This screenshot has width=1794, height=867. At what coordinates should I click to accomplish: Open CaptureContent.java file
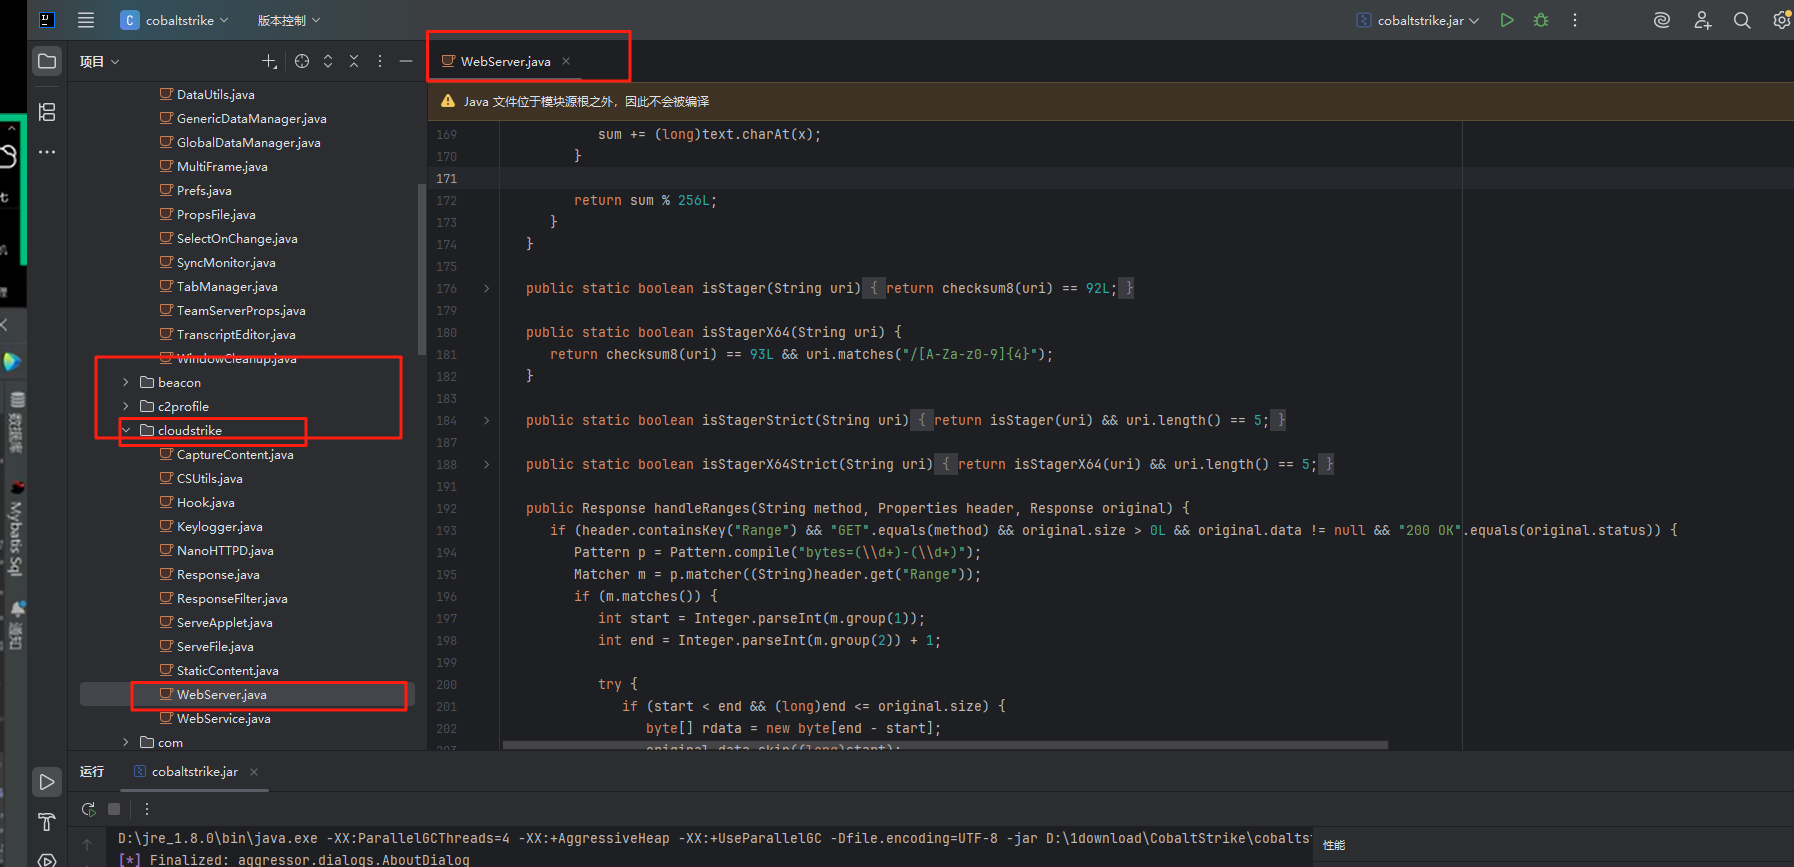[x=235, y=454]
